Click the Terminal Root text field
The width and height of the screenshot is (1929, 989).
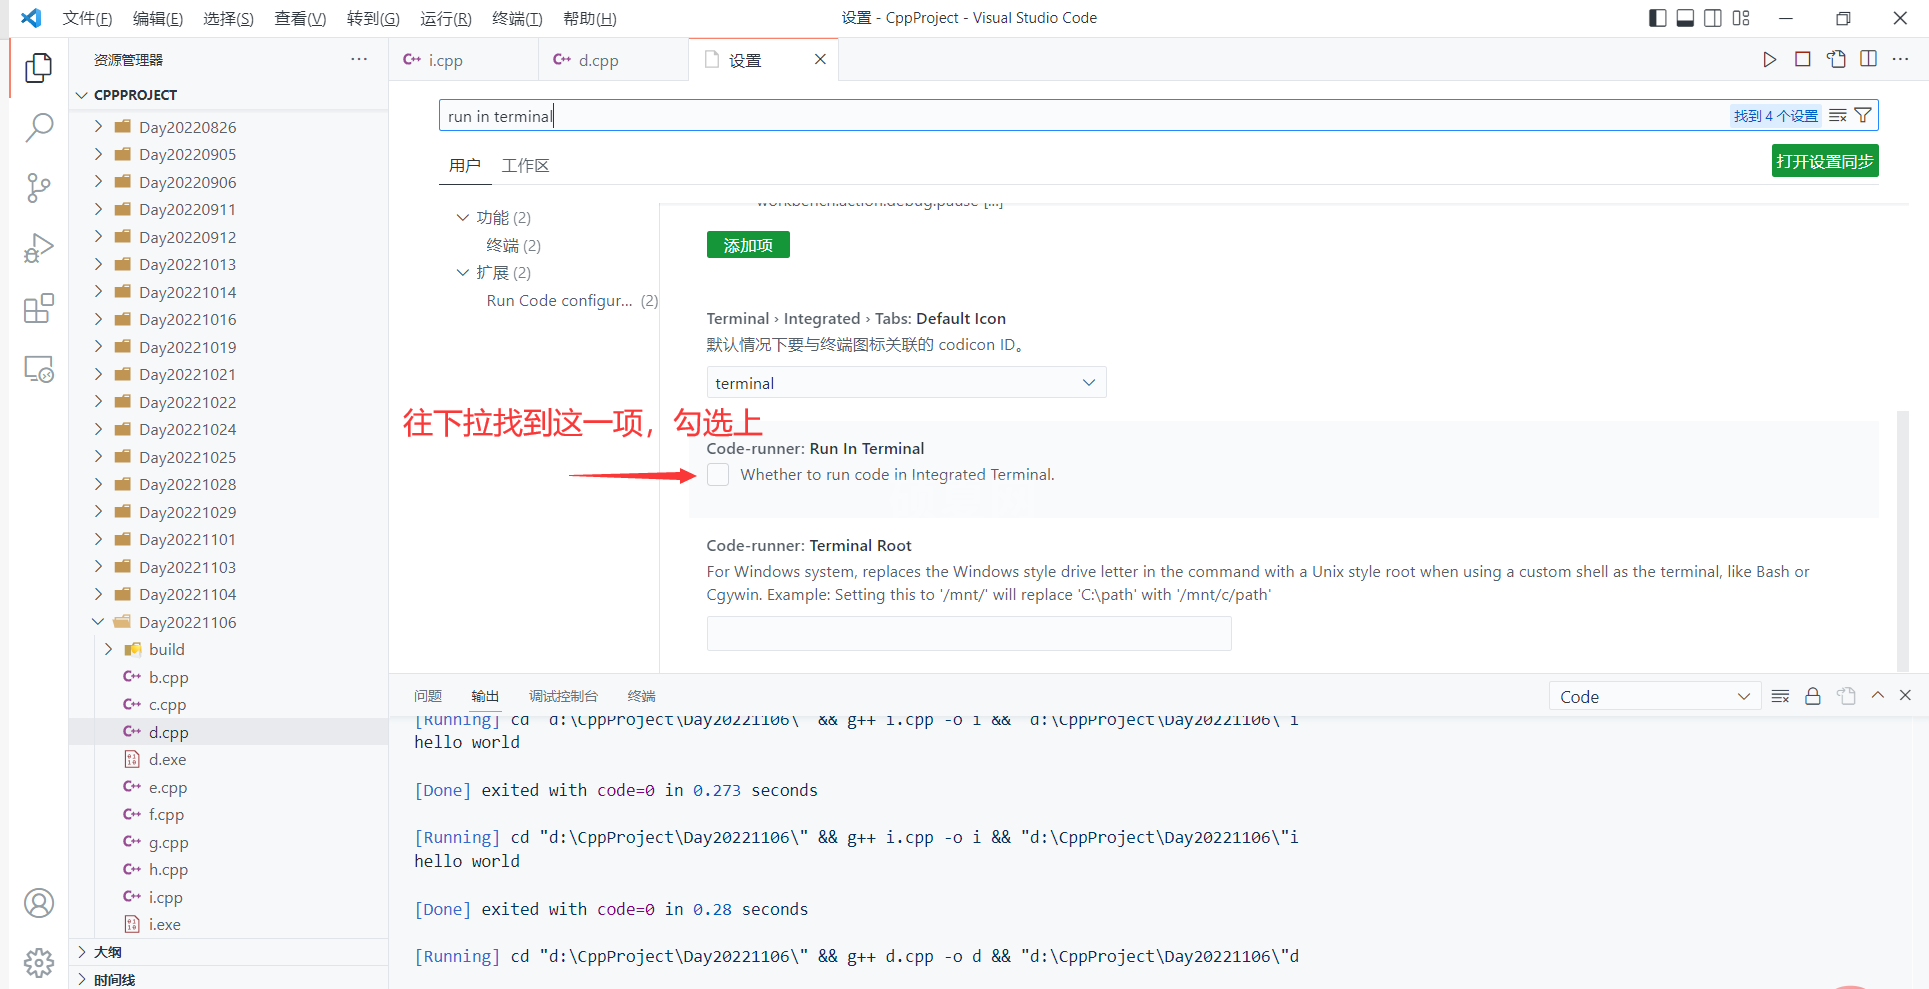(969, 634)
